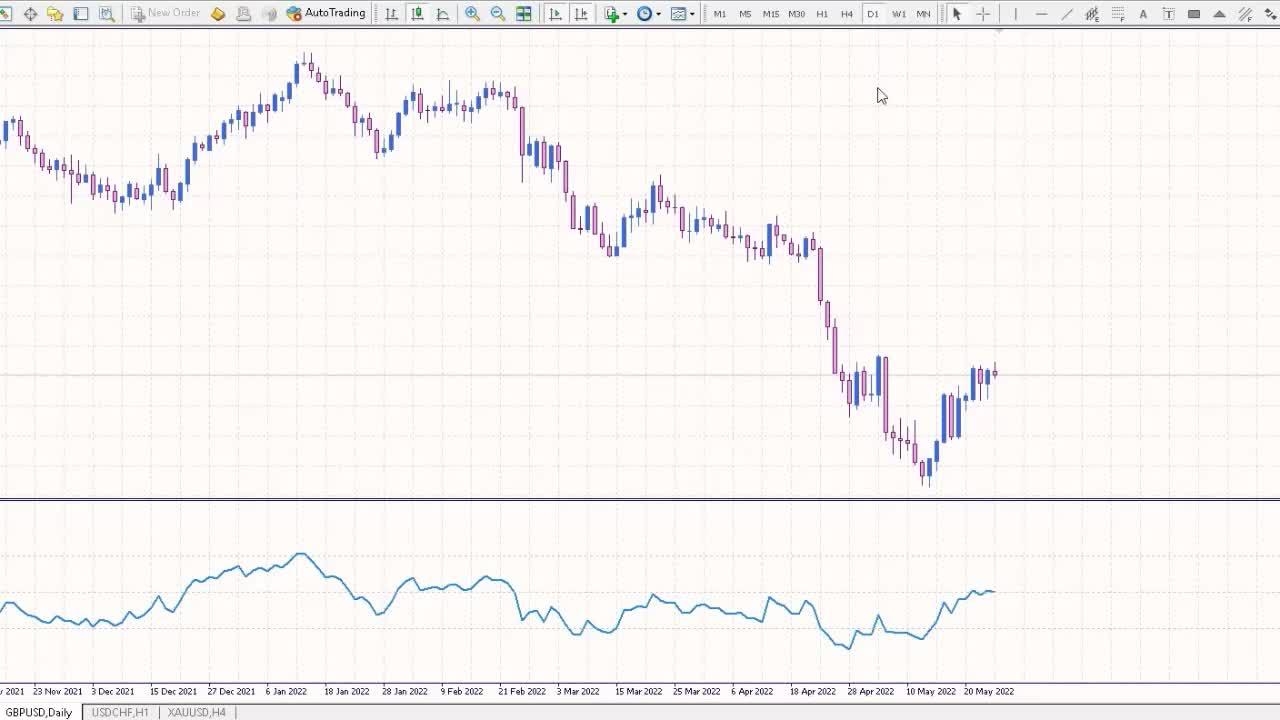The image size is (1280, 720).
Task: Toggle the AutoTrading button
Action: [326, 14]
